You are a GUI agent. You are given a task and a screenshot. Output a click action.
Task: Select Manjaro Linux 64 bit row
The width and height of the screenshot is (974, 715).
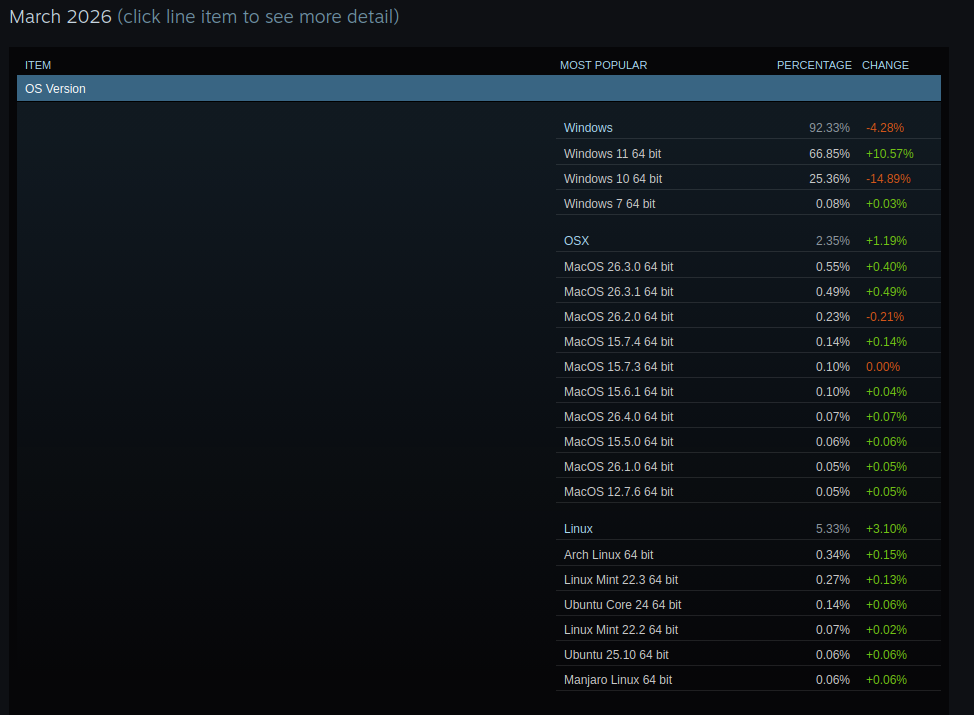point(748,680)
